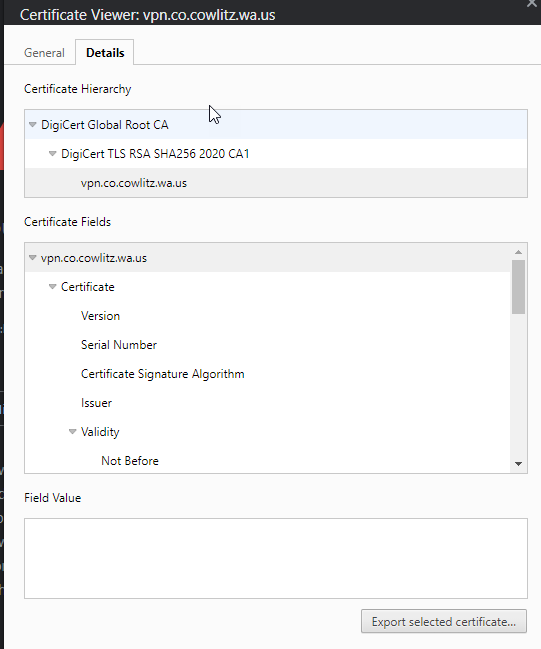Select the Issuer field
541x649 pixels.
(x=268, y=403)
